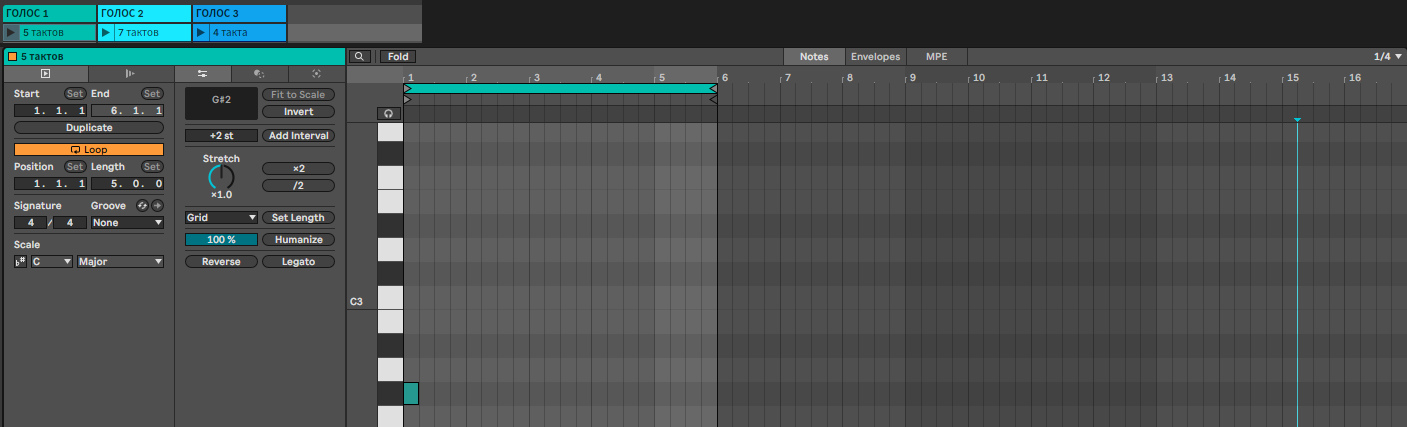The width and height of the screenshot is (1407, 427).
Task: Open the Pitch and Time utilities tab
Action: (202, 74)
